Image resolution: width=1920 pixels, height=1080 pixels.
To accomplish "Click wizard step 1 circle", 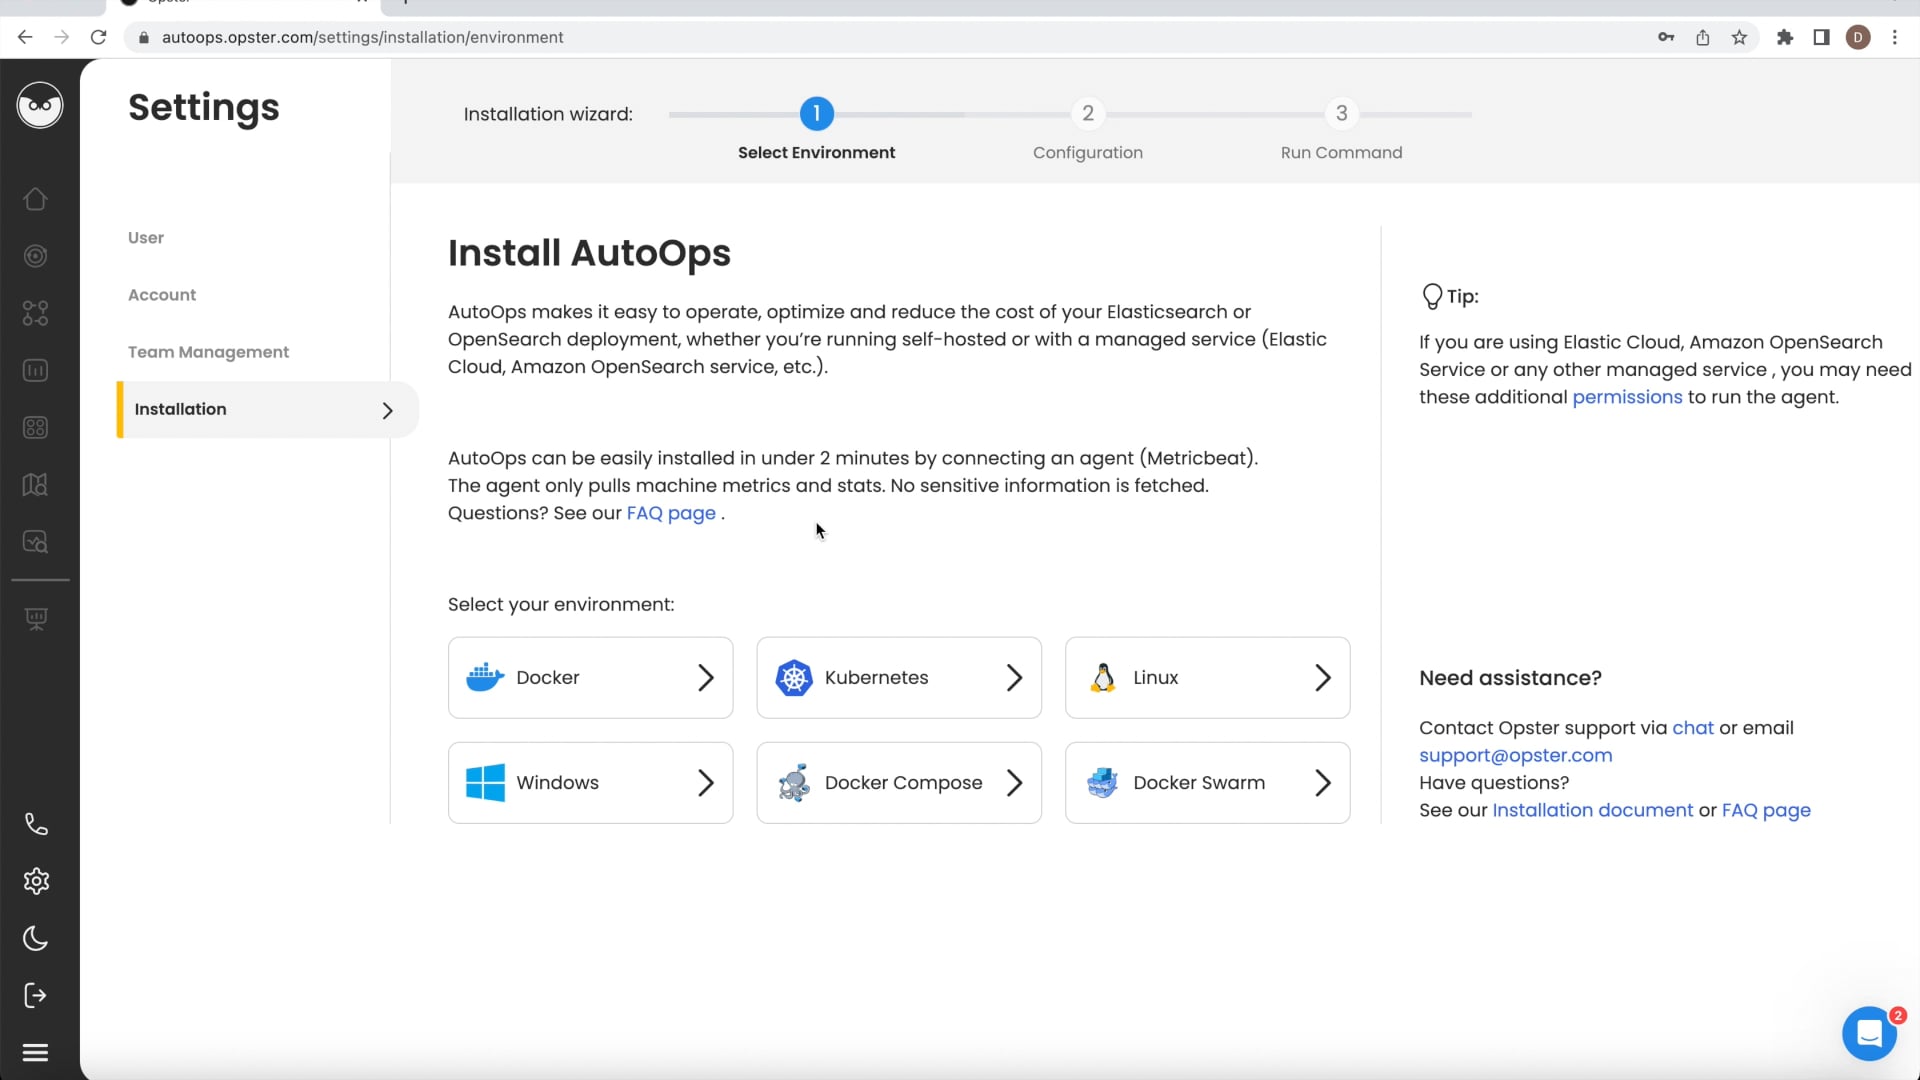I will point(816,114).
